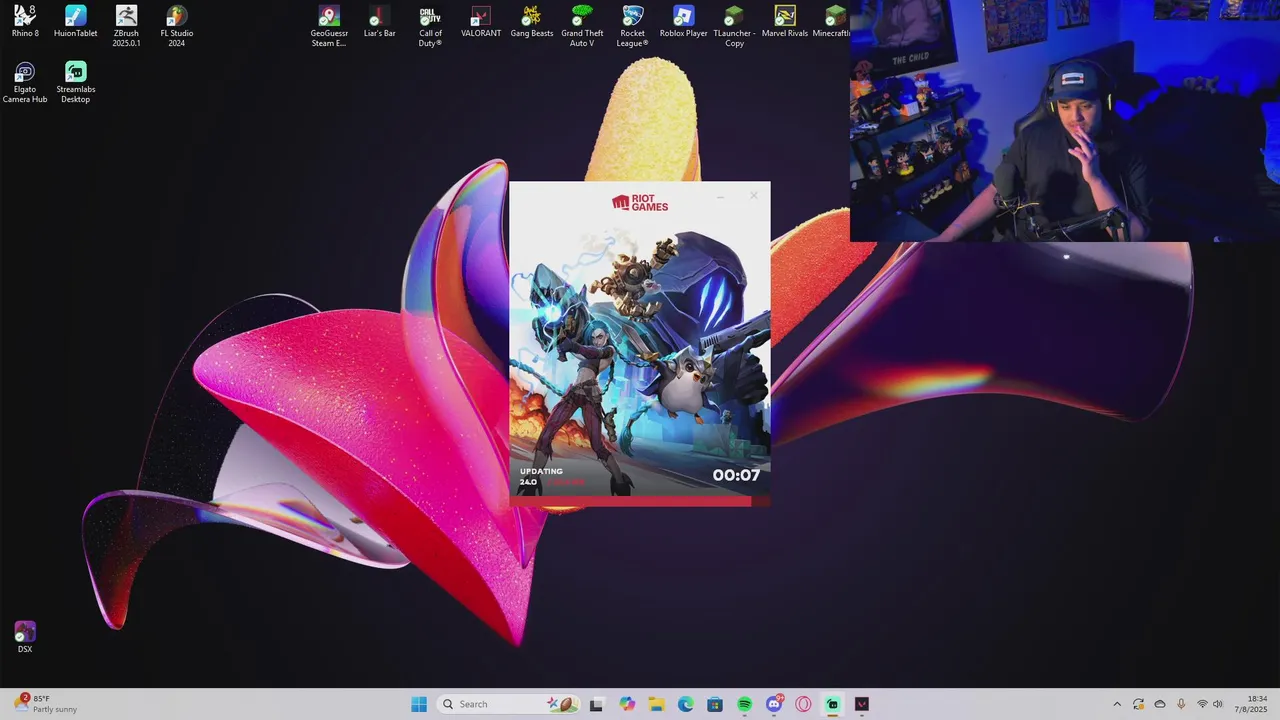The height and width of the screenshot is (720, 1280).
Task: Click the taskbar Search box
Action: (508, 704)
